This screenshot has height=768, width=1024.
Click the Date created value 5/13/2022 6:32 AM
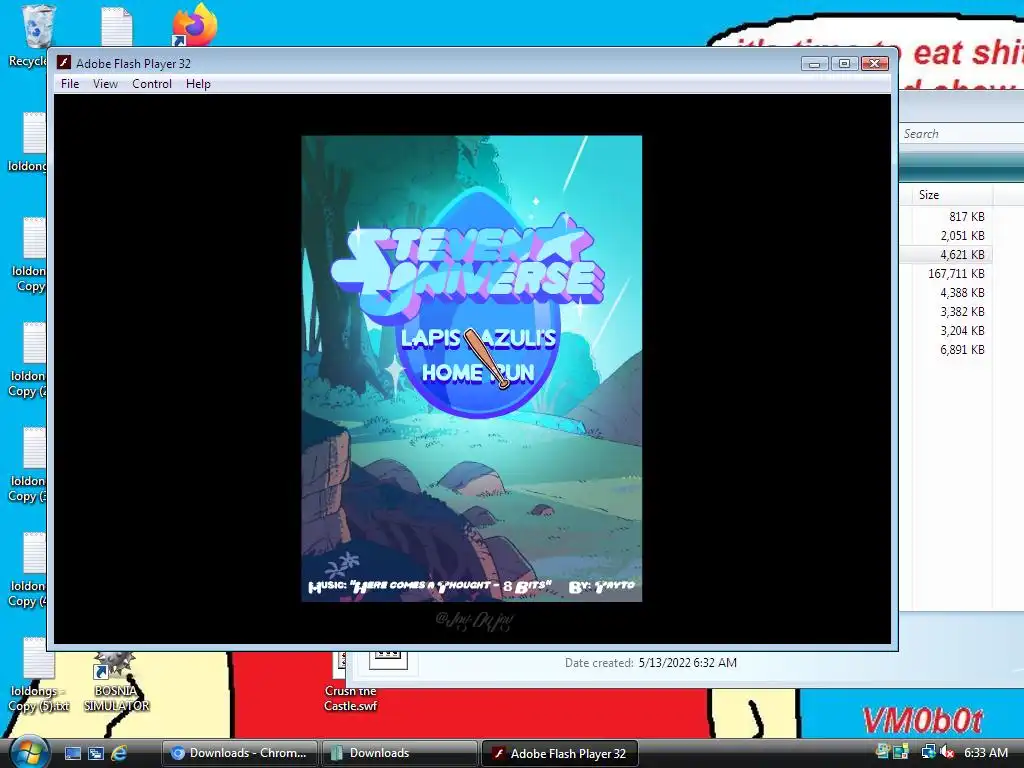tap(688, 662)
